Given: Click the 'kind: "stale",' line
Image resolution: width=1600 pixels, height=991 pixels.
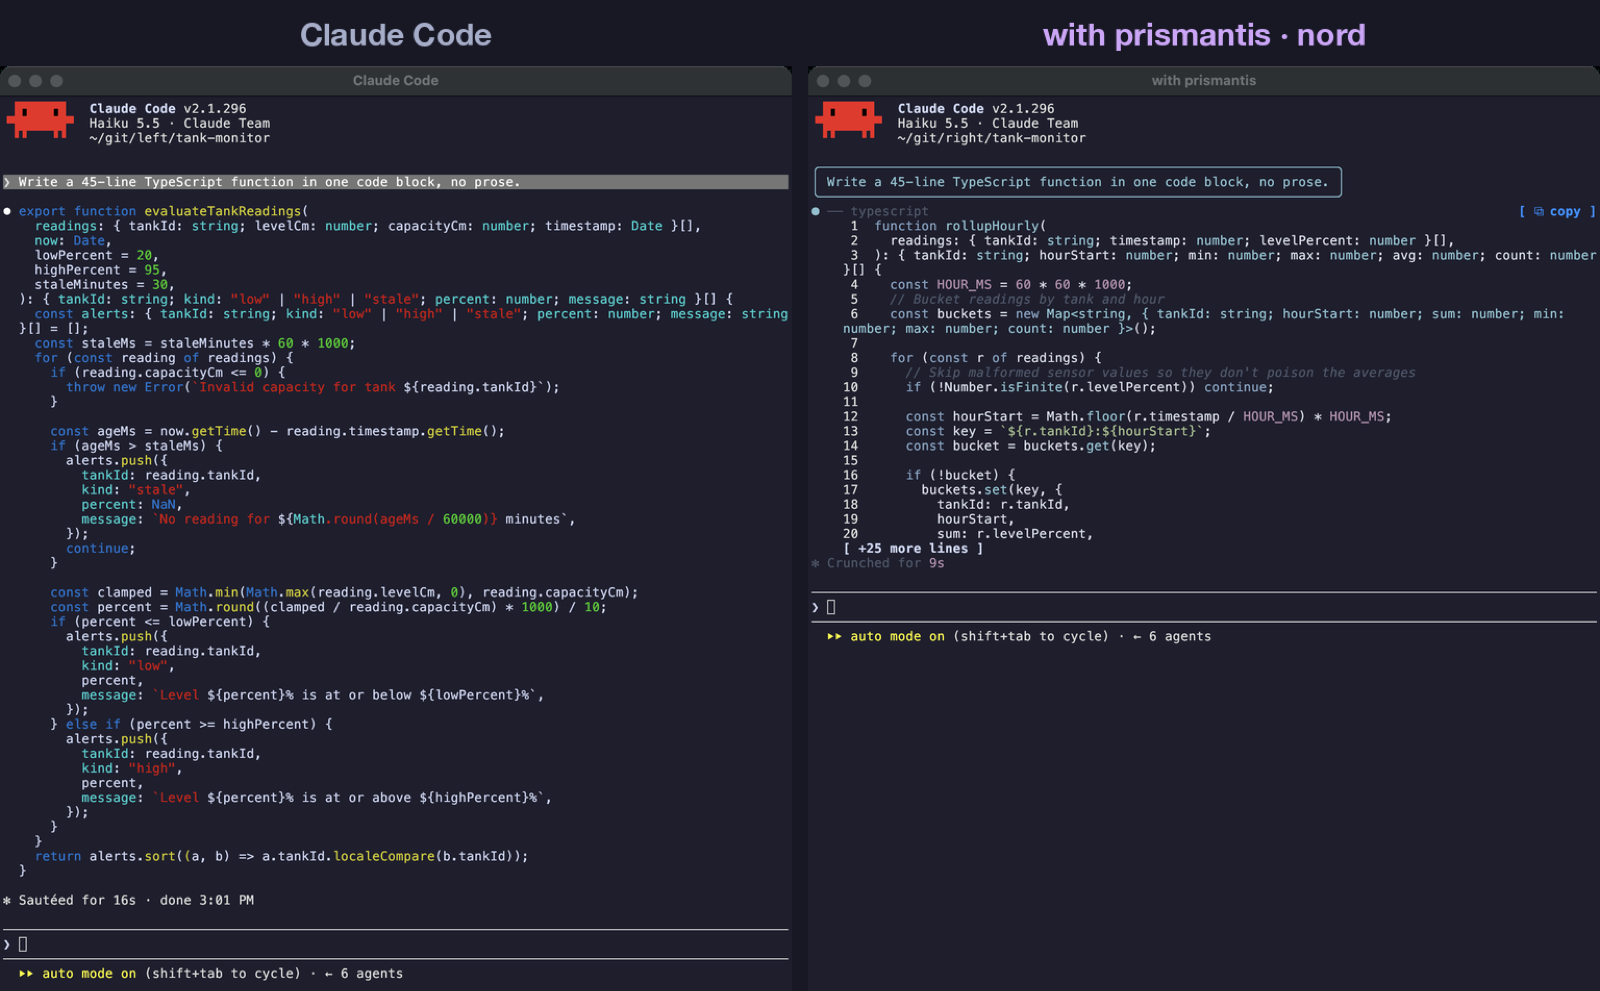Looking at the screenshot, I should point(136,490).
